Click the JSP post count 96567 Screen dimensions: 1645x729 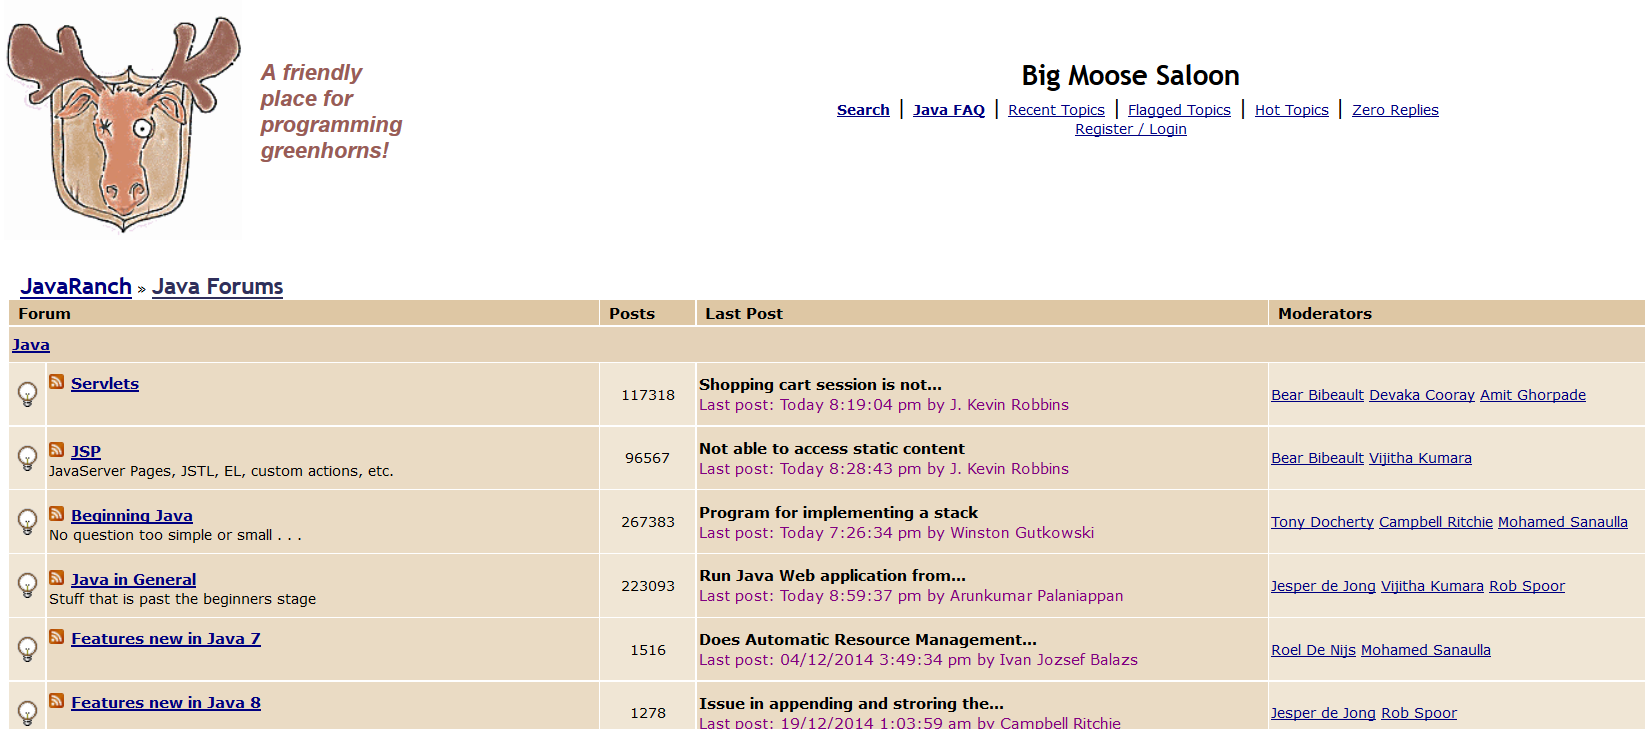(x=648, y=458)
